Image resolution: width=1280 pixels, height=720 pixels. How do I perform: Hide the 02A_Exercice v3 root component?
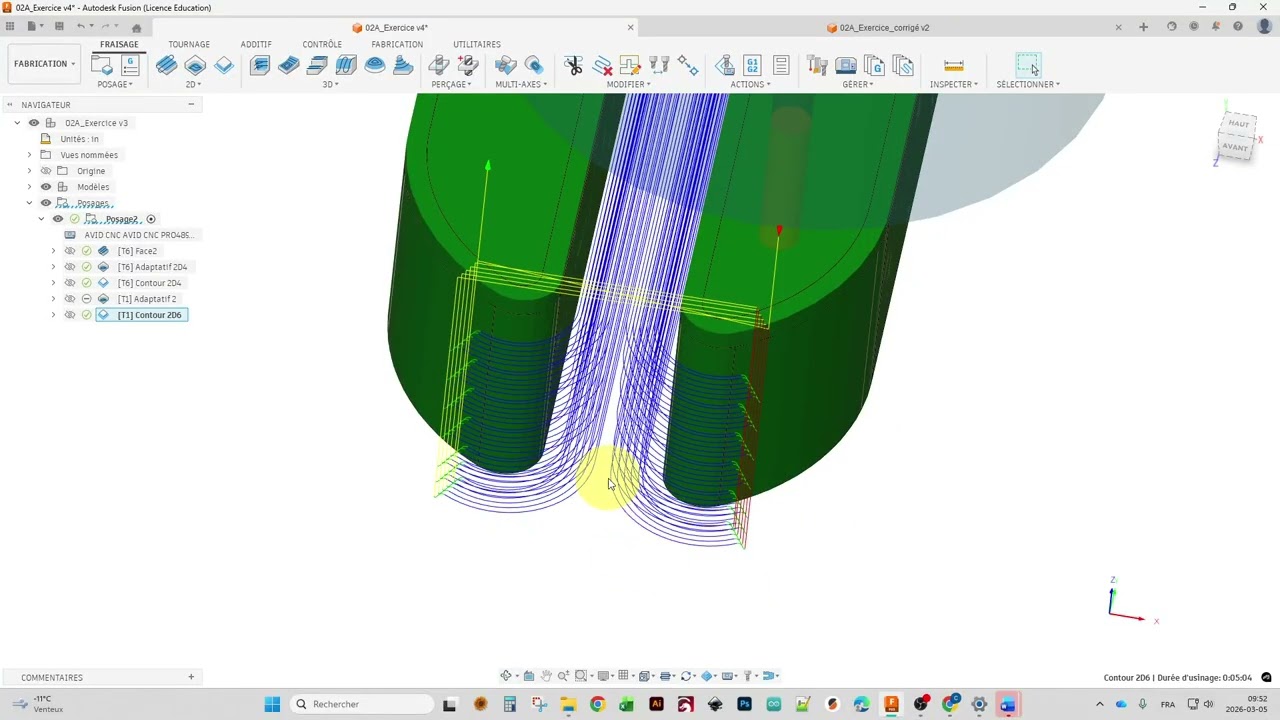(34, 123)
